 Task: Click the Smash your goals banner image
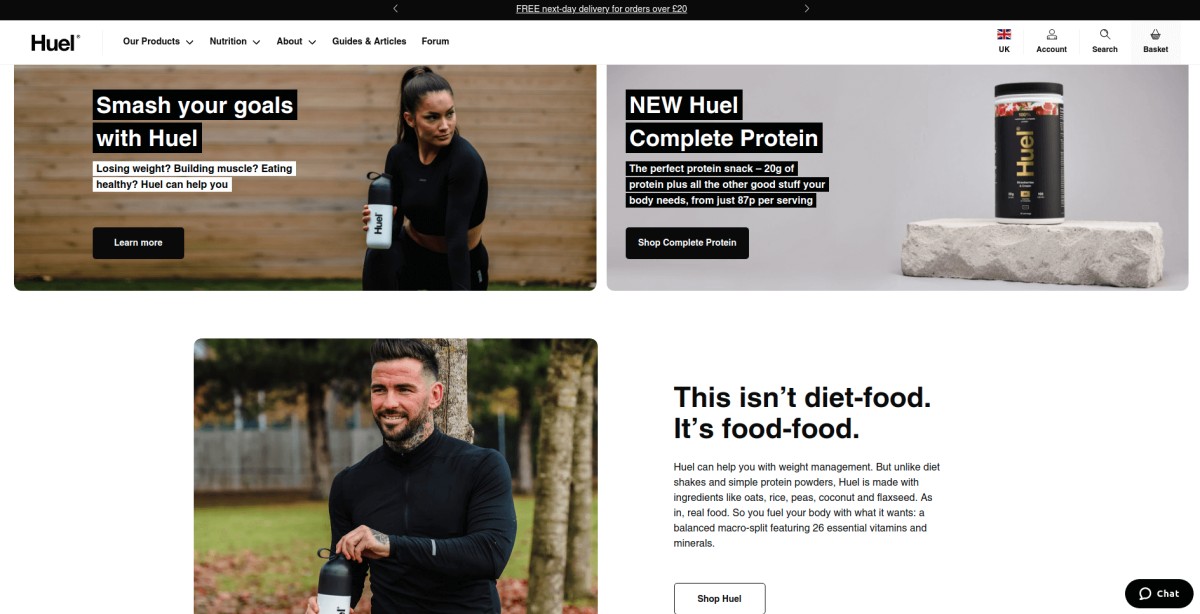click(305, 178)
